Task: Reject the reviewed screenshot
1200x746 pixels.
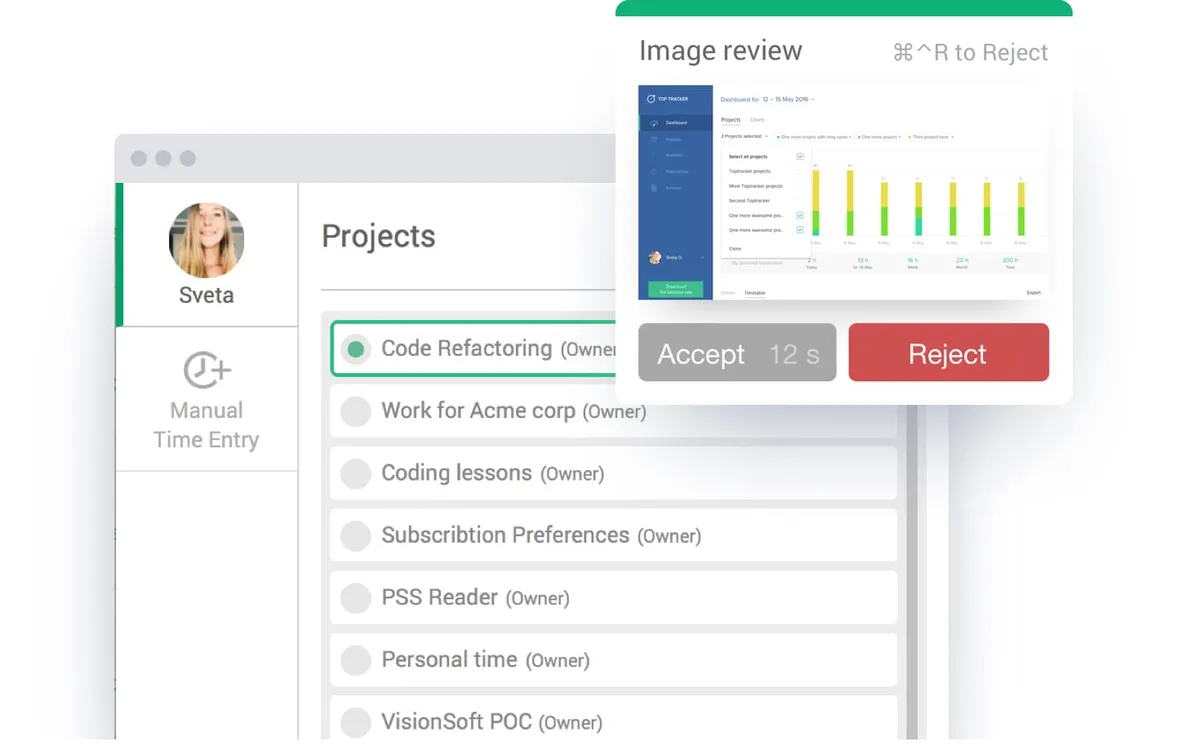Action: 949,353
